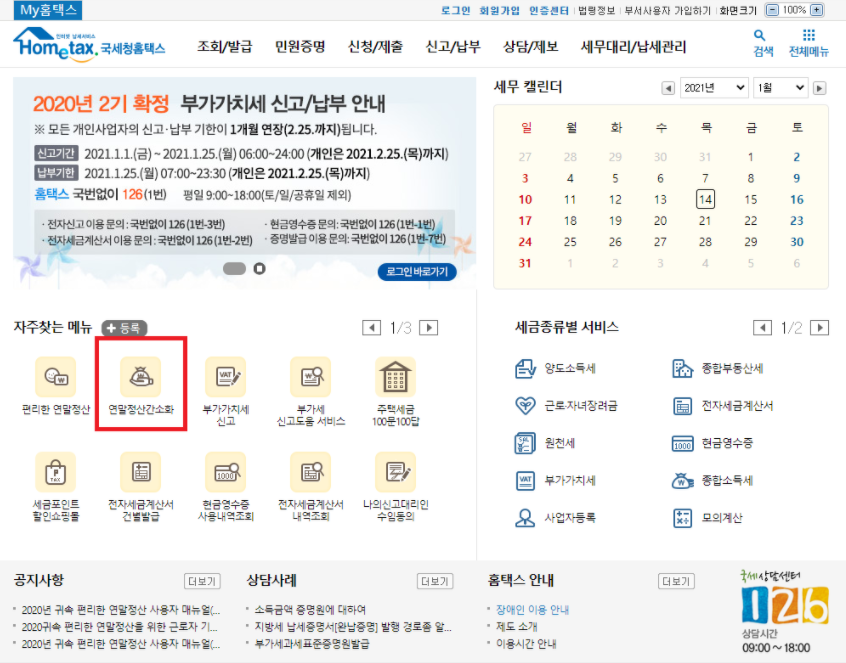Click the Hometax 국세청홈택스 logo
The image size is (846, 663).
pos(89,44)
